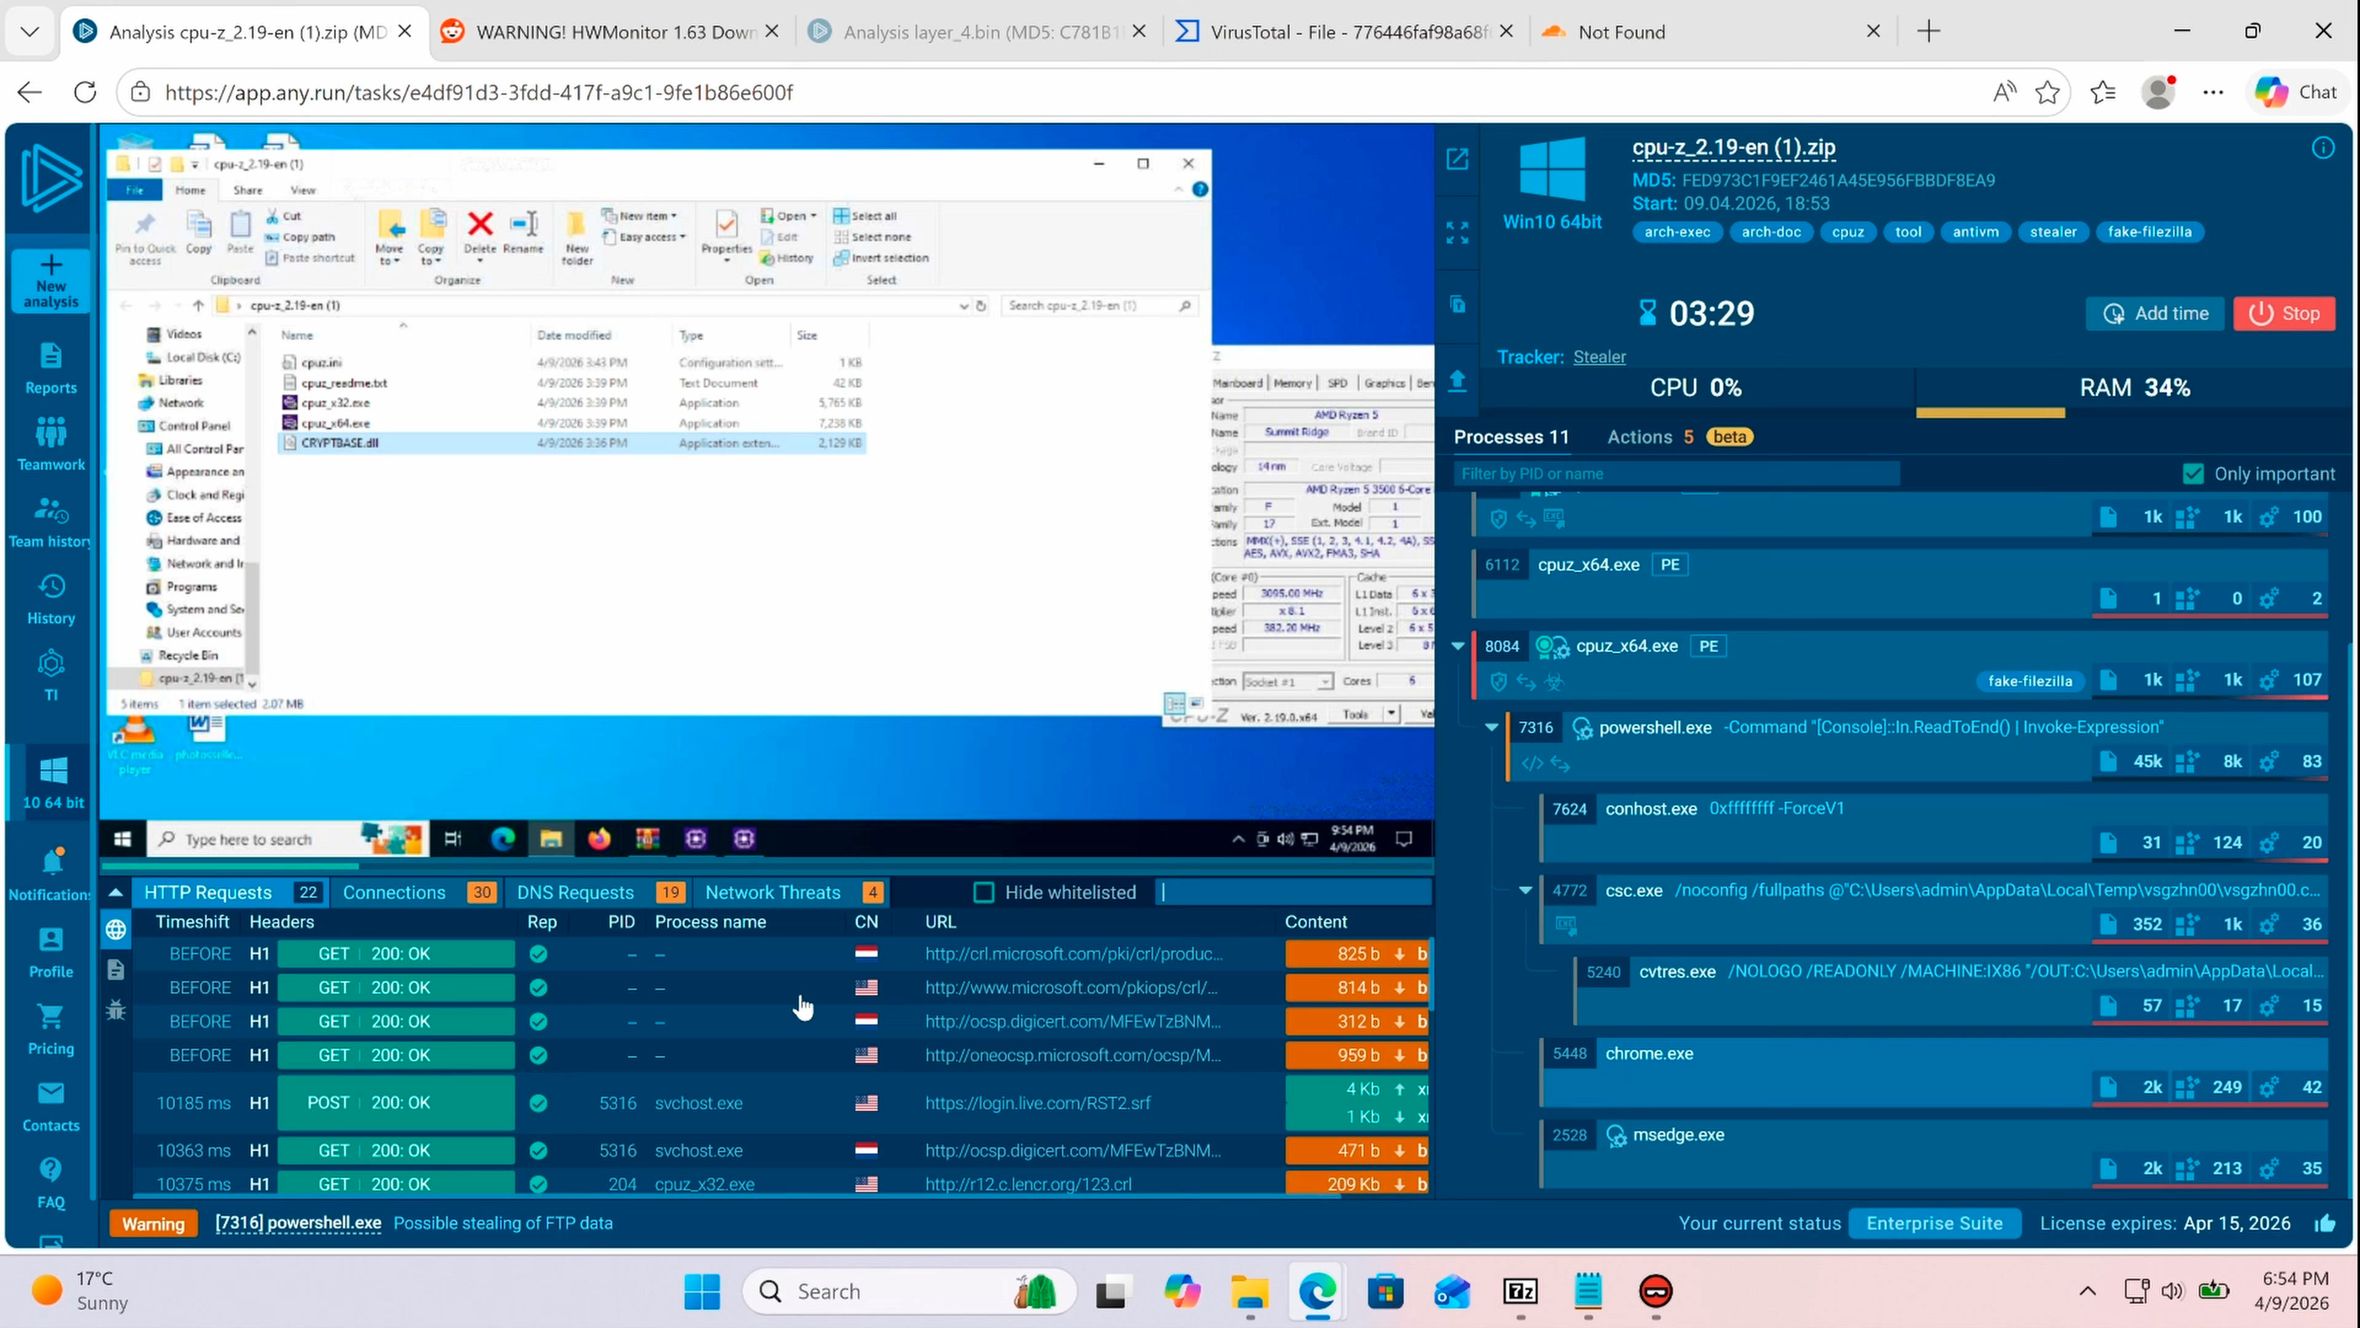Click the New analysis sidebar icon
This screenshot has width=2360, height=1328.
pos(51,280)
